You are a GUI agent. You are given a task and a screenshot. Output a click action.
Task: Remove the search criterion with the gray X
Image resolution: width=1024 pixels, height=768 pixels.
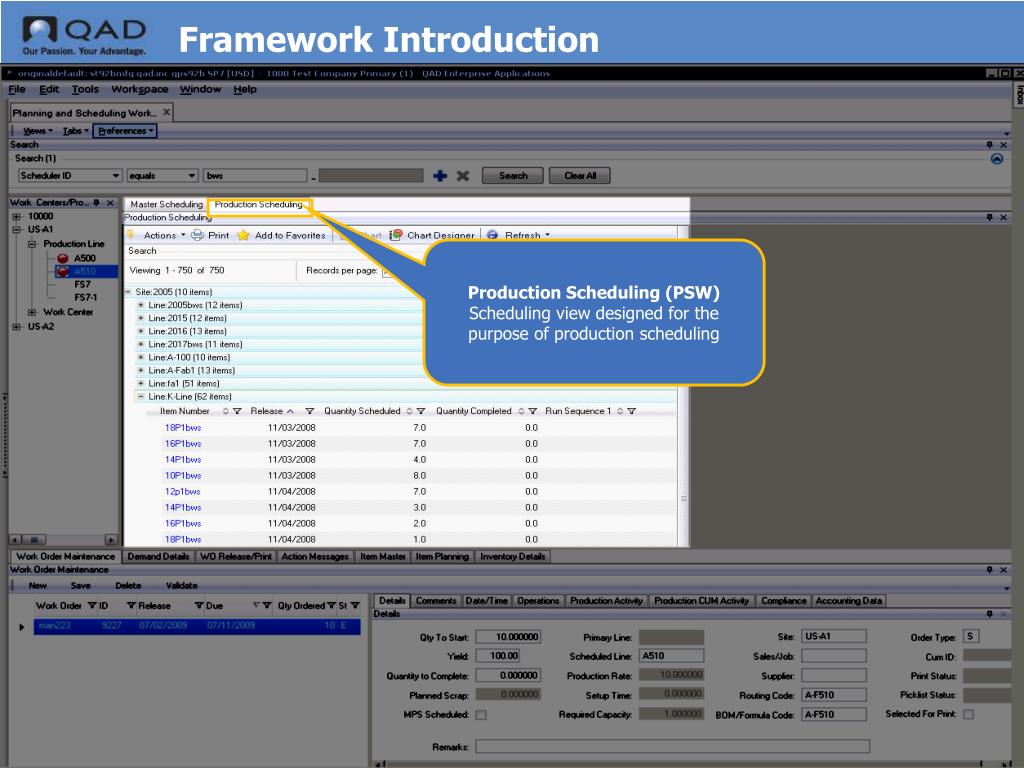[x=463, y=176]
